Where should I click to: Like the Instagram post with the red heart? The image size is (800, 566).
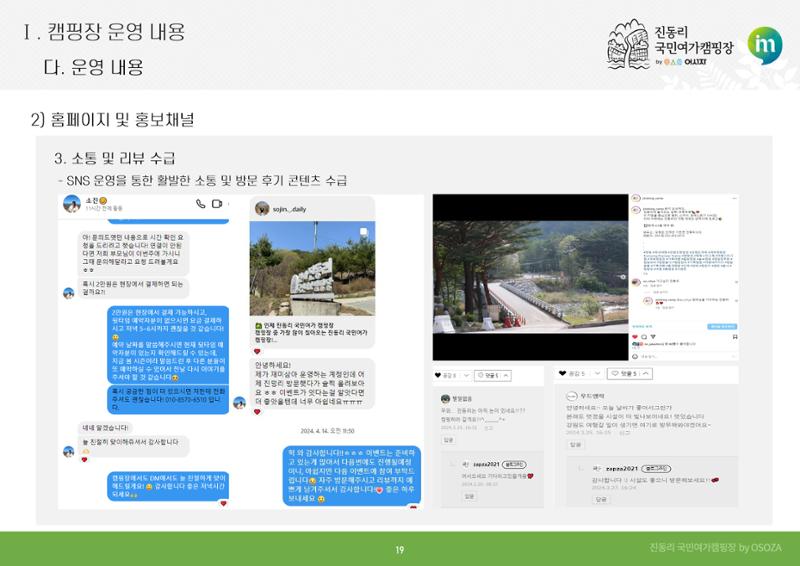coord(635,337)
